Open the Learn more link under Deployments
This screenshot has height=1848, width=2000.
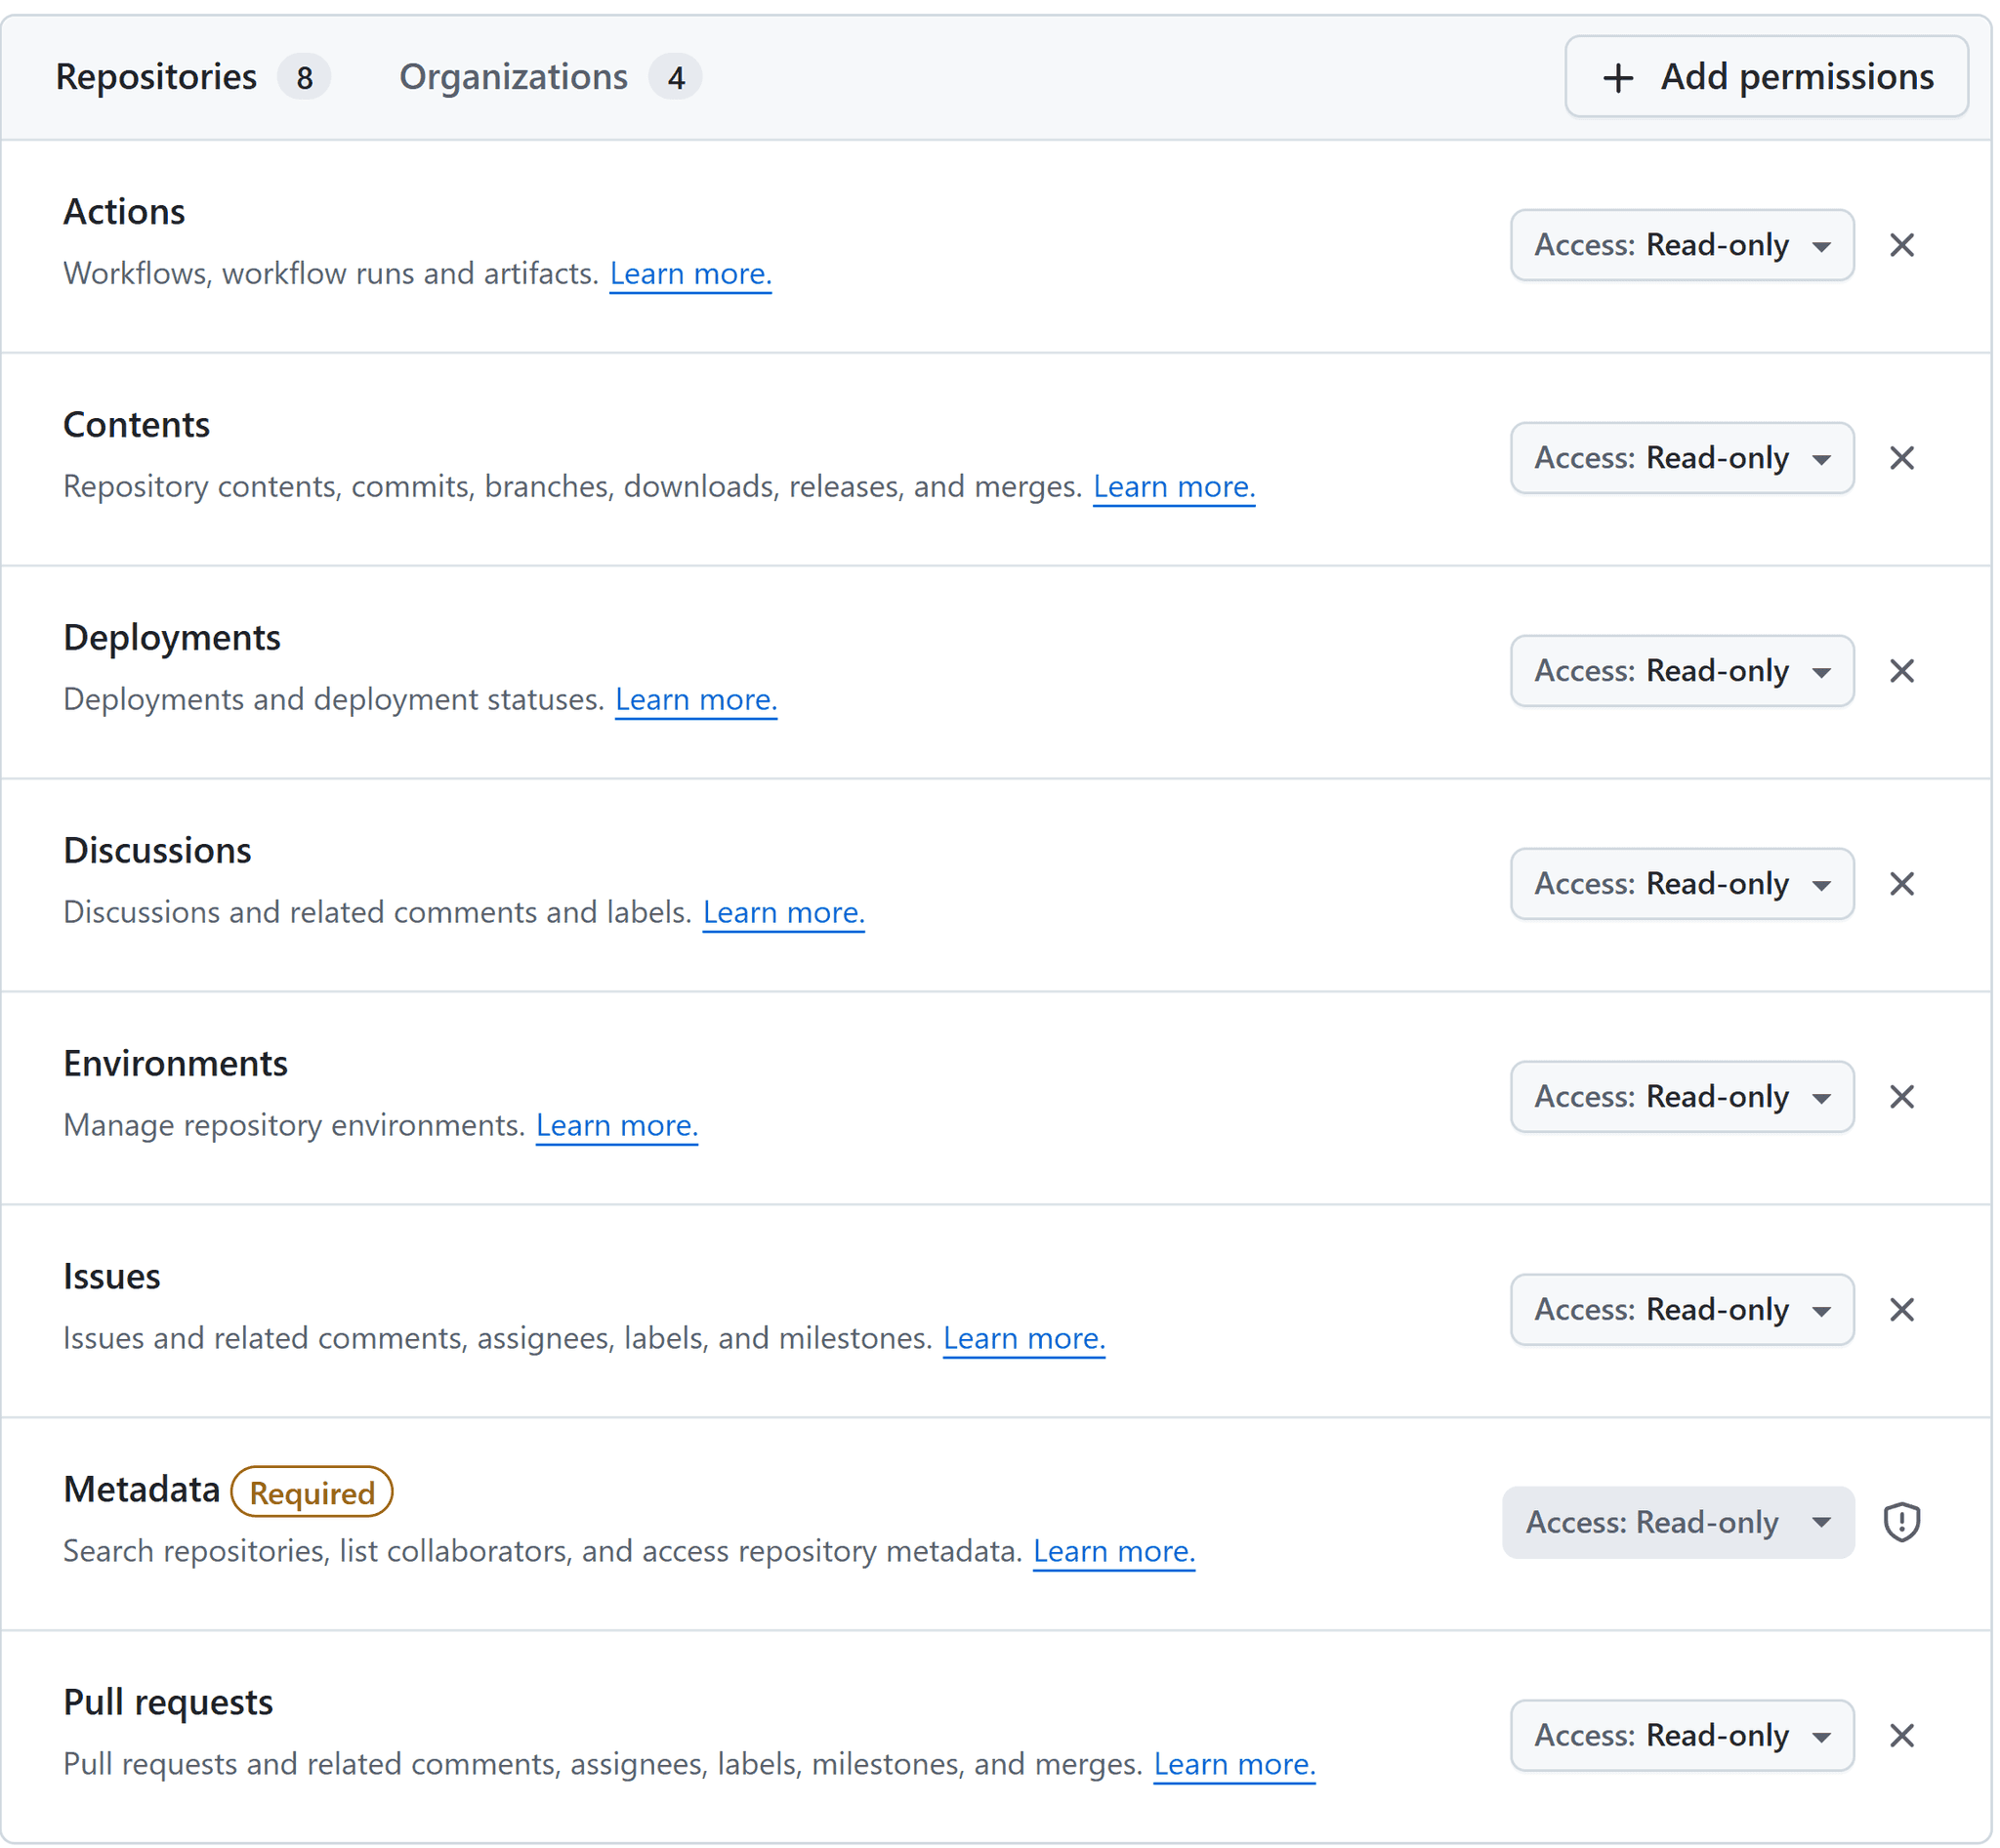(696, 699)
